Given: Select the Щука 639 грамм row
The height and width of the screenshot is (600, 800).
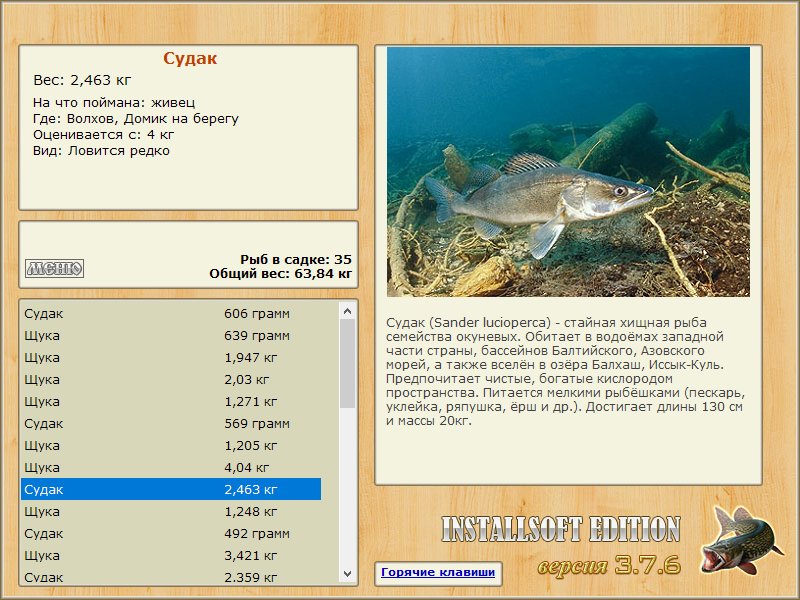Looking at the screenshot, I should pos(171,335).
